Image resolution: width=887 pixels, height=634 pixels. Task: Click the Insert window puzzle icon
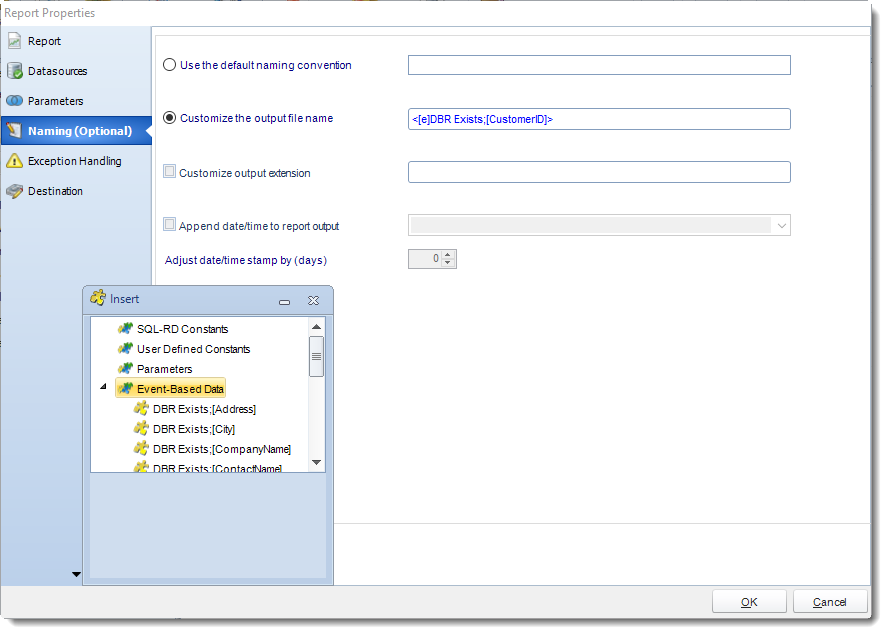point(98,297)
